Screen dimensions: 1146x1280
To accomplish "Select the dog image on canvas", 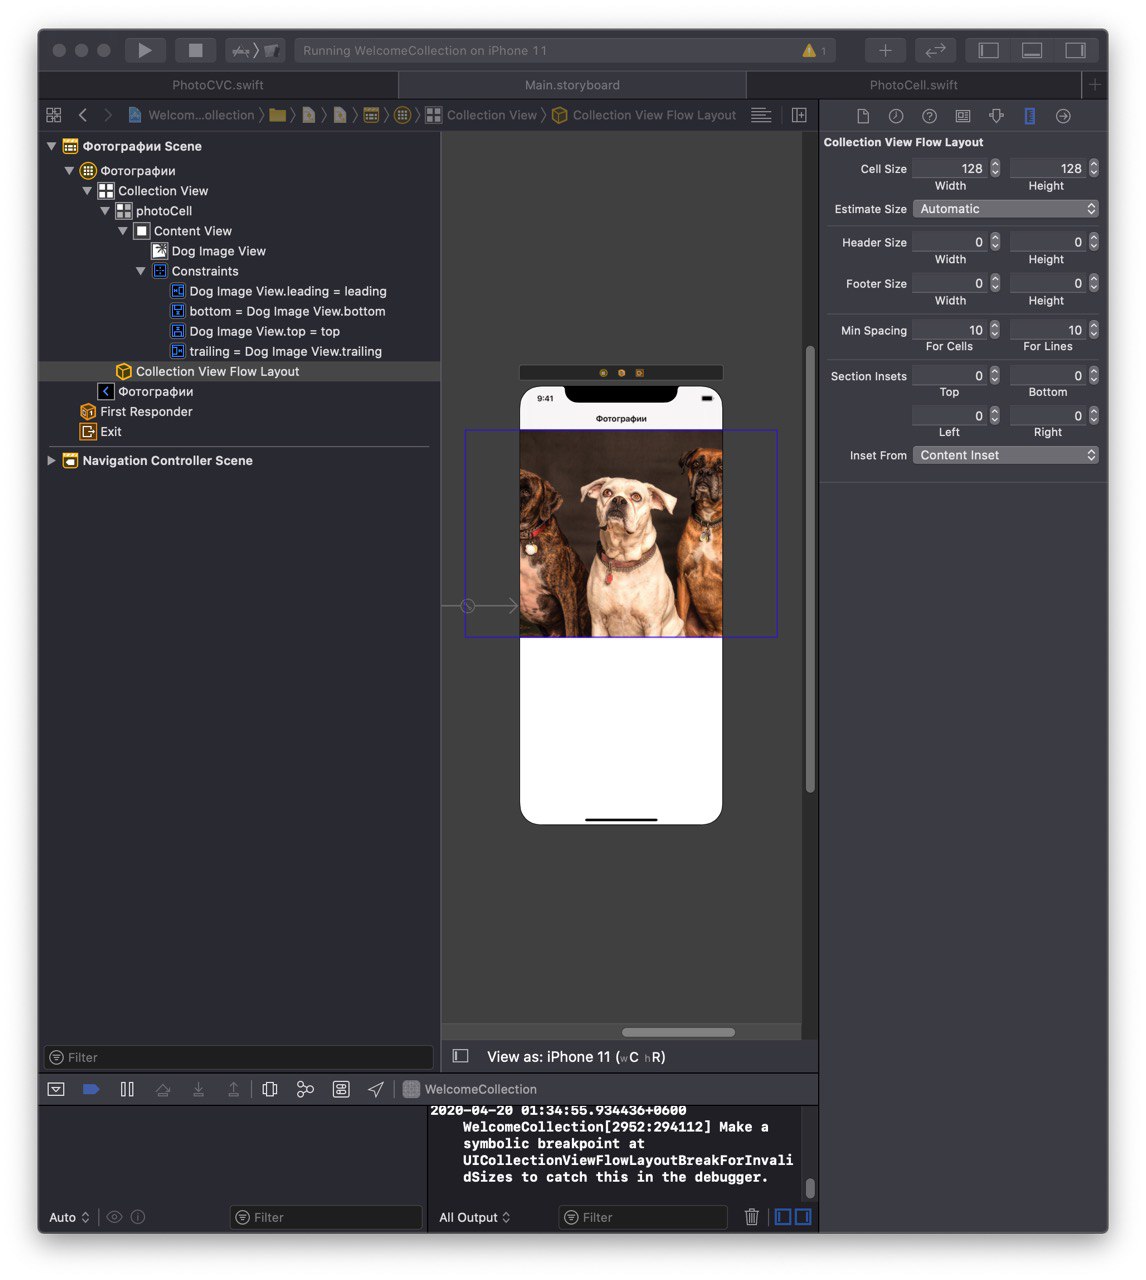I will click(621, 534).
